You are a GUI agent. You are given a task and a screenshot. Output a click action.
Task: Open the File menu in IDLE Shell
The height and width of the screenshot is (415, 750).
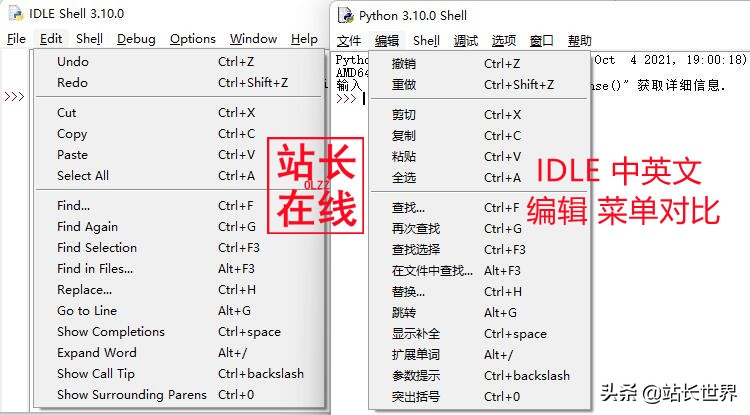point(16,39)
